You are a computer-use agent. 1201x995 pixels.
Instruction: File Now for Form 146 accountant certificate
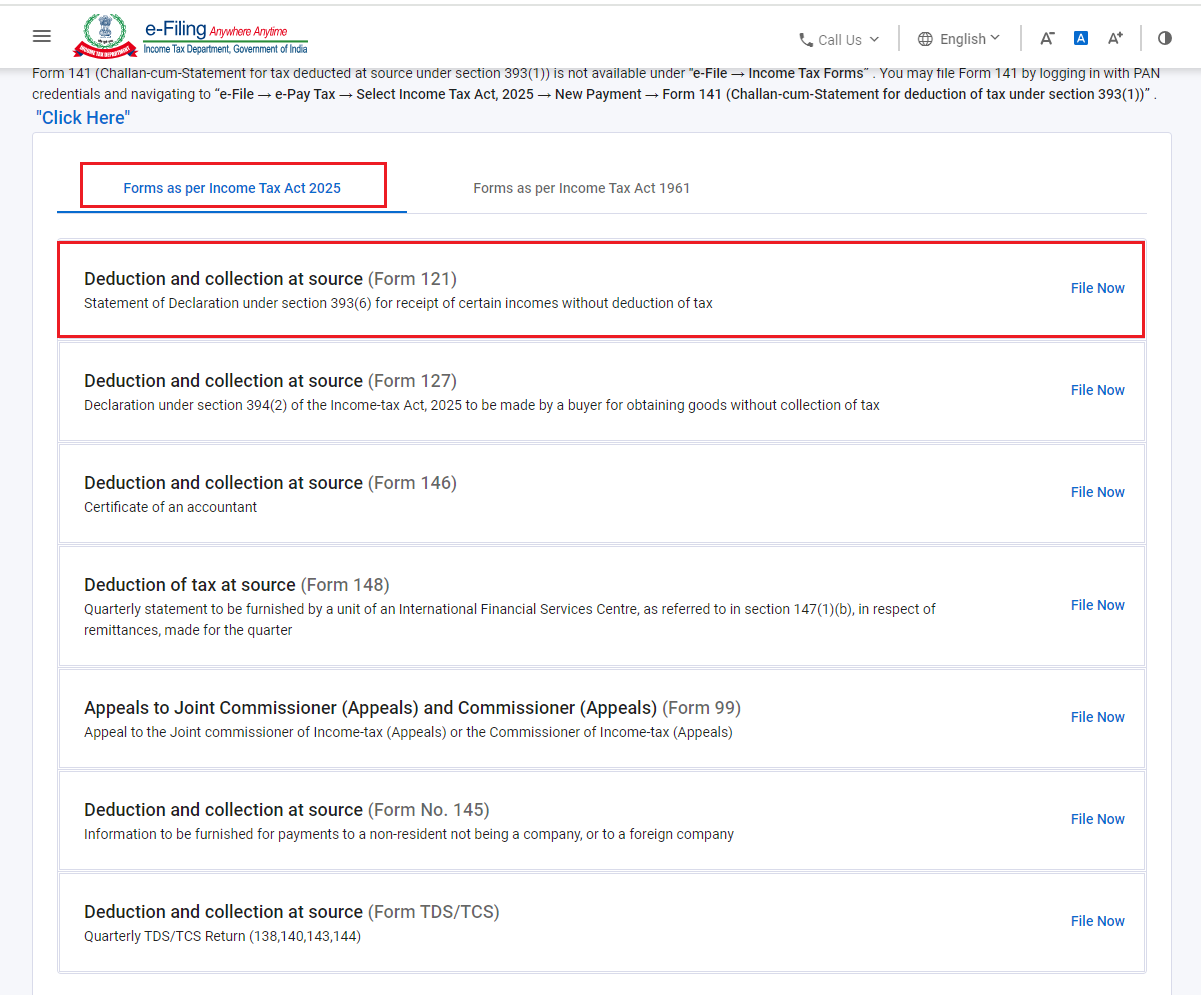pyautogui.click(x=1097, y=492)
